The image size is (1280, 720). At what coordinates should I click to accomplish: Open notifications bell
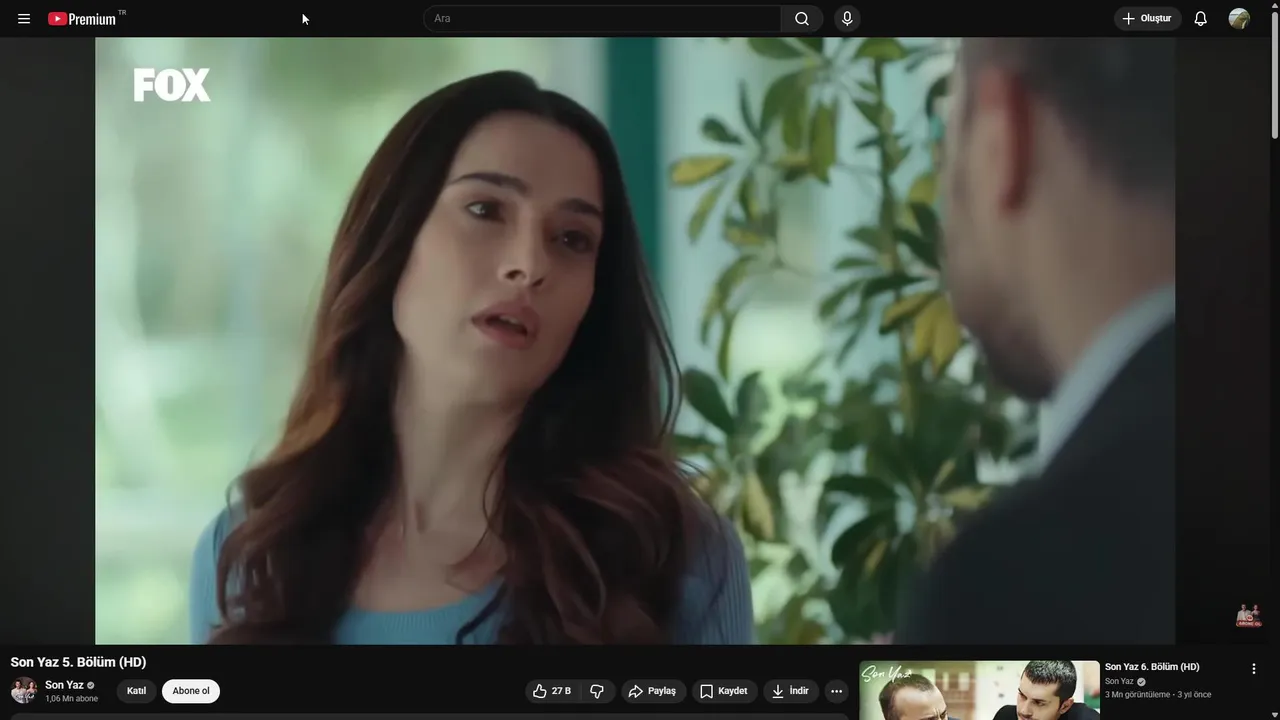tap(1201, 19)
